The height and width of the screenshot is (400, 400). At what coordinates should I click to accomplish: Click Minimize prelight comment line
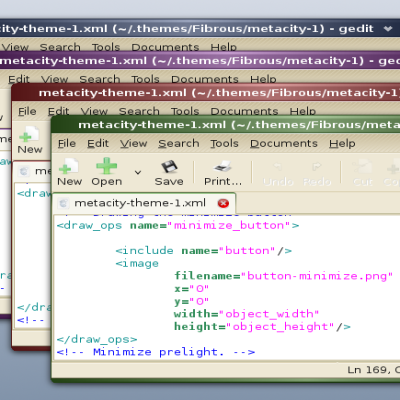tap(156, 352)
